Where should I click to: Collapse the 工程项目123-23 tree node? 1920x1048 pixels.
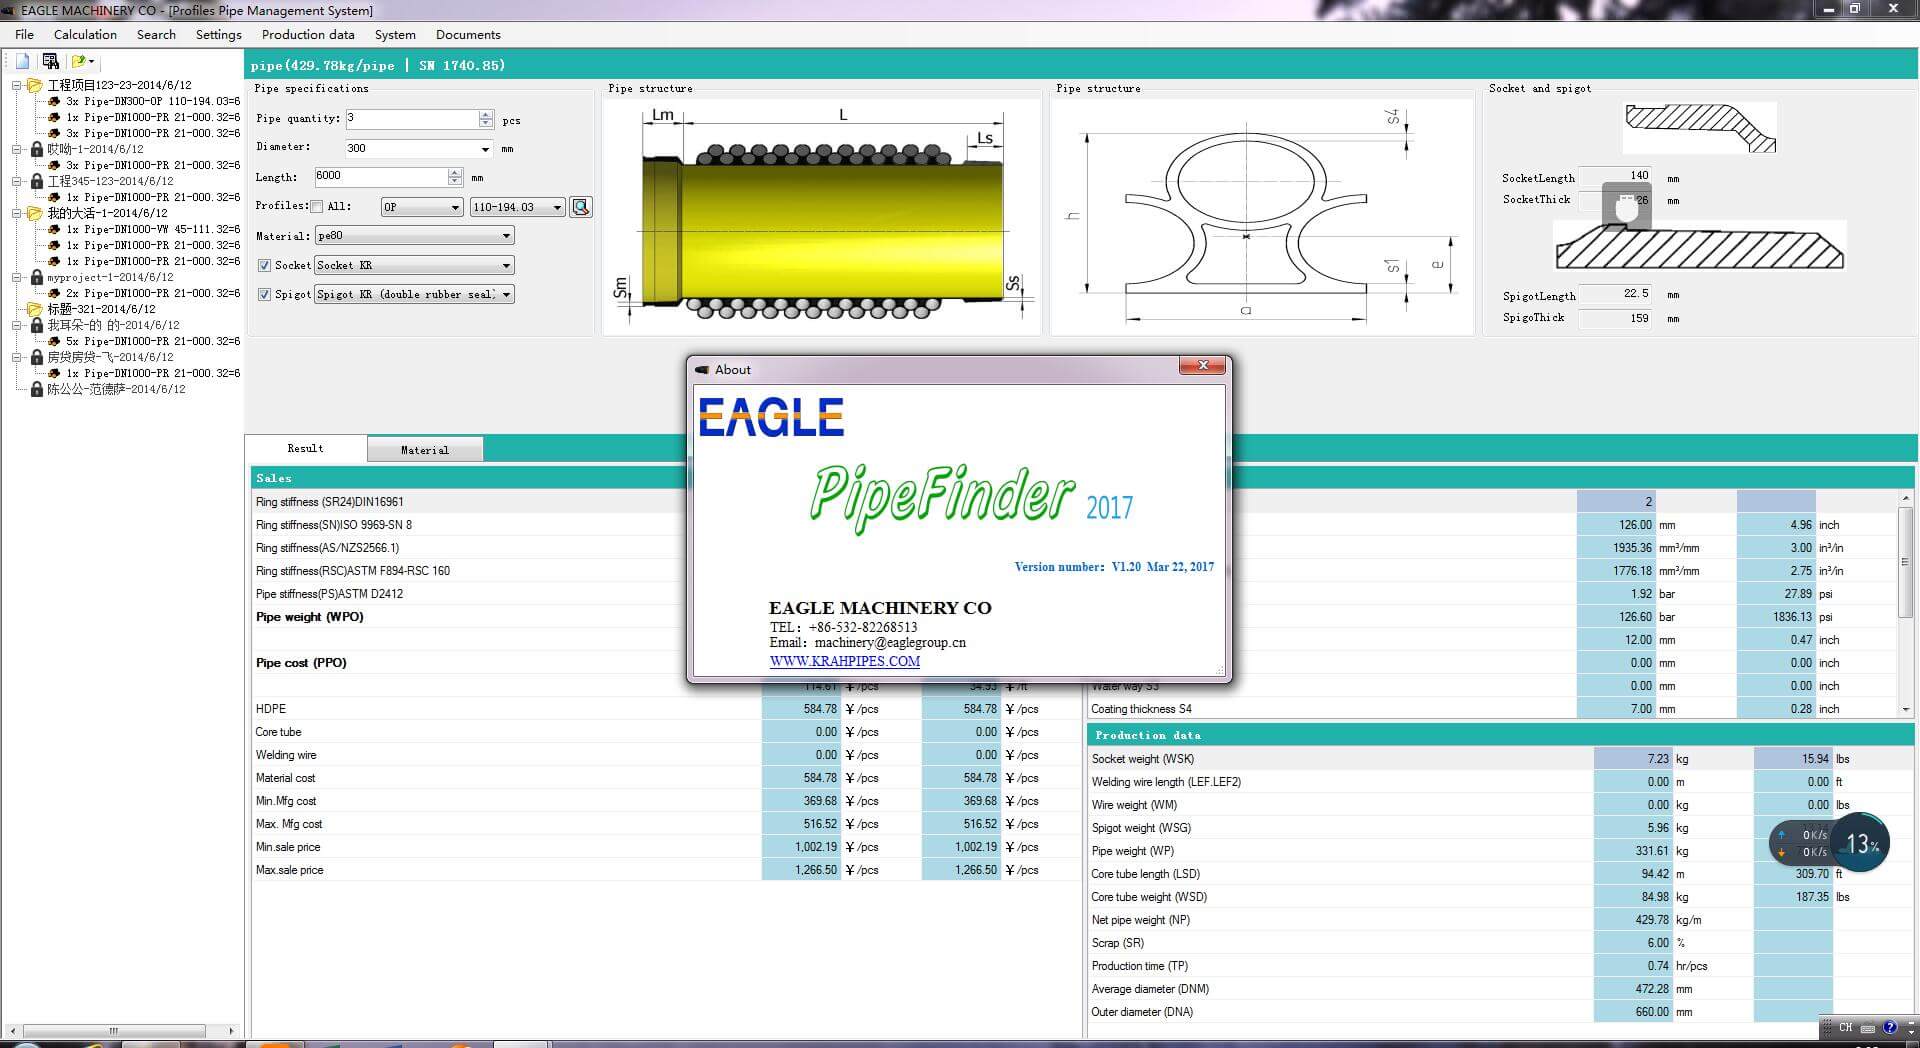coord(17,85)
